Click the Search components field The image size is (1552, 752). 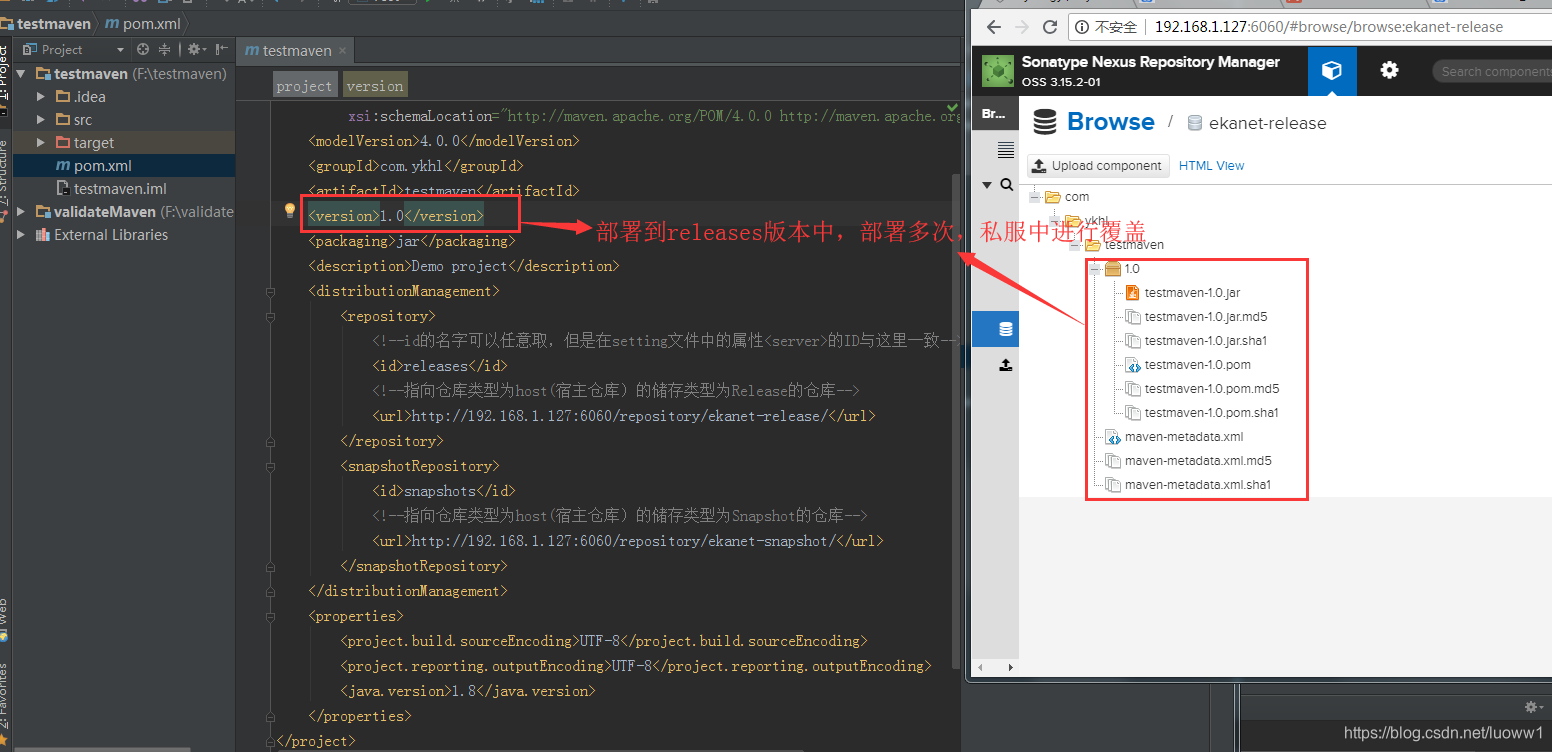point(1492,71)
